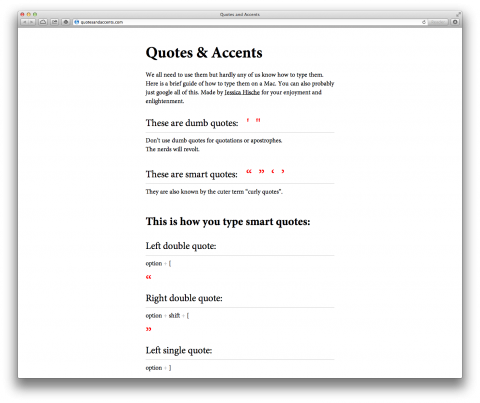480x403 pixels.
Task: Click the site favicon in the address bar
Action: (77, 22)
